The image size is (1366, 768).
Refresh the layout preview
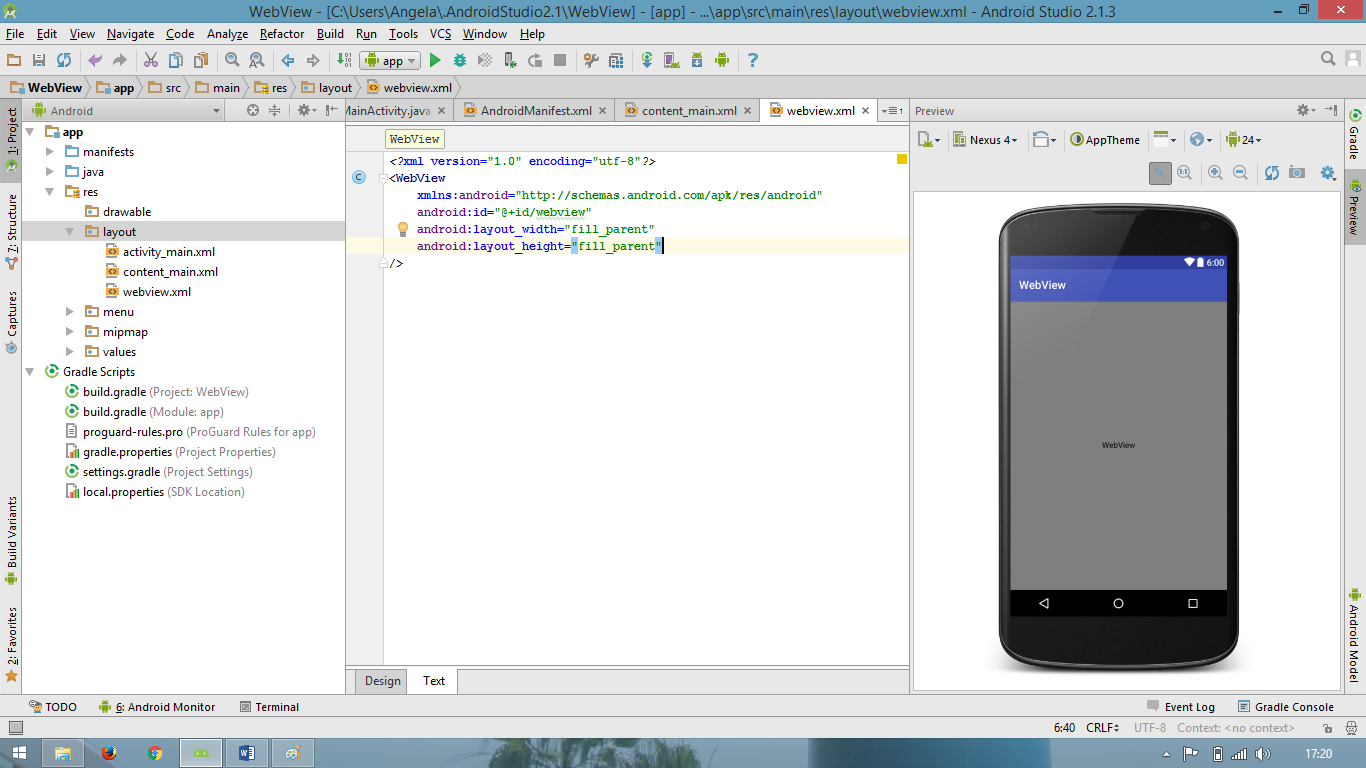[x=1271, y=173]
